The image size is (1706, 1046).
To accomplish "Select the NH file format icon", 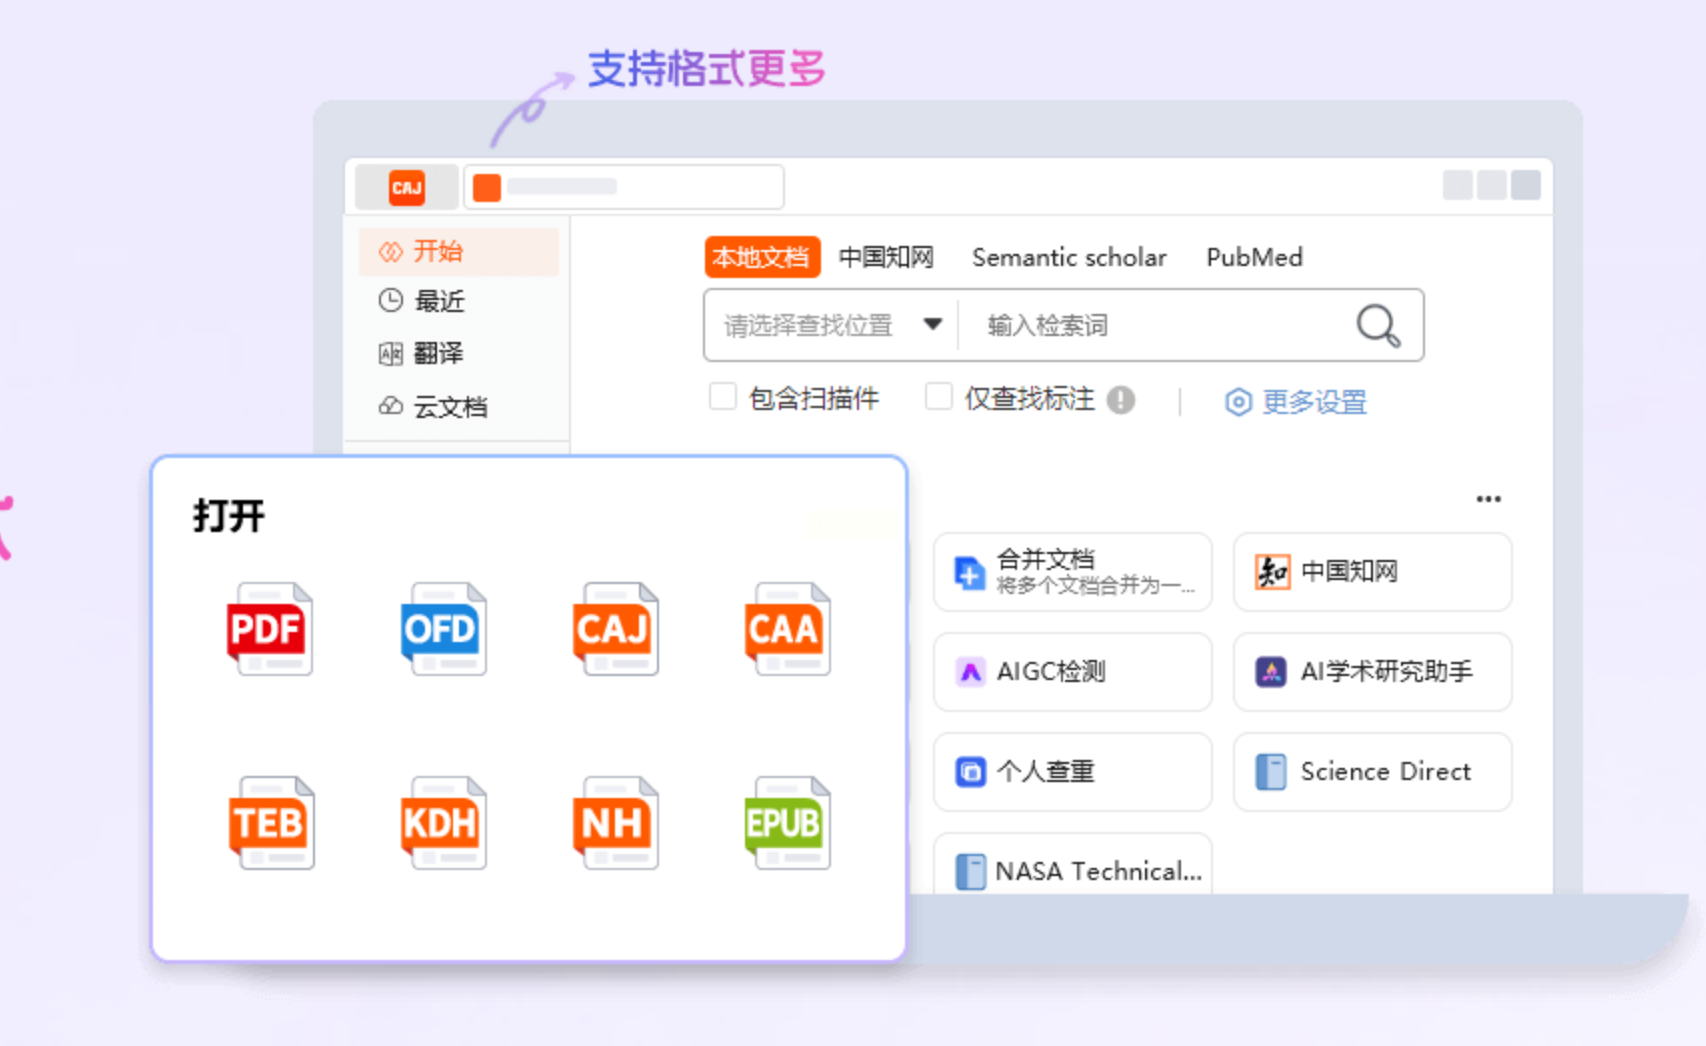I will point(615,823).
